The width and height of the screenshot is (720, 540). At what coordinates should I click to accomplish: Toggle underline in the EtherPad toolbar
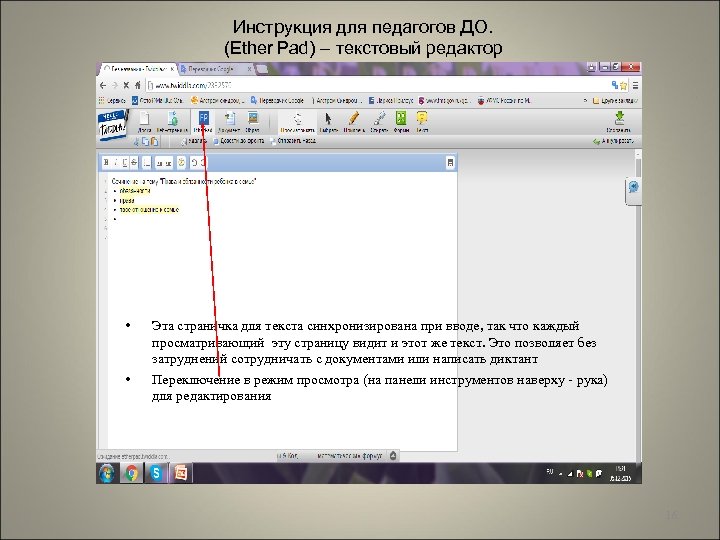click(x=124, y=163)
